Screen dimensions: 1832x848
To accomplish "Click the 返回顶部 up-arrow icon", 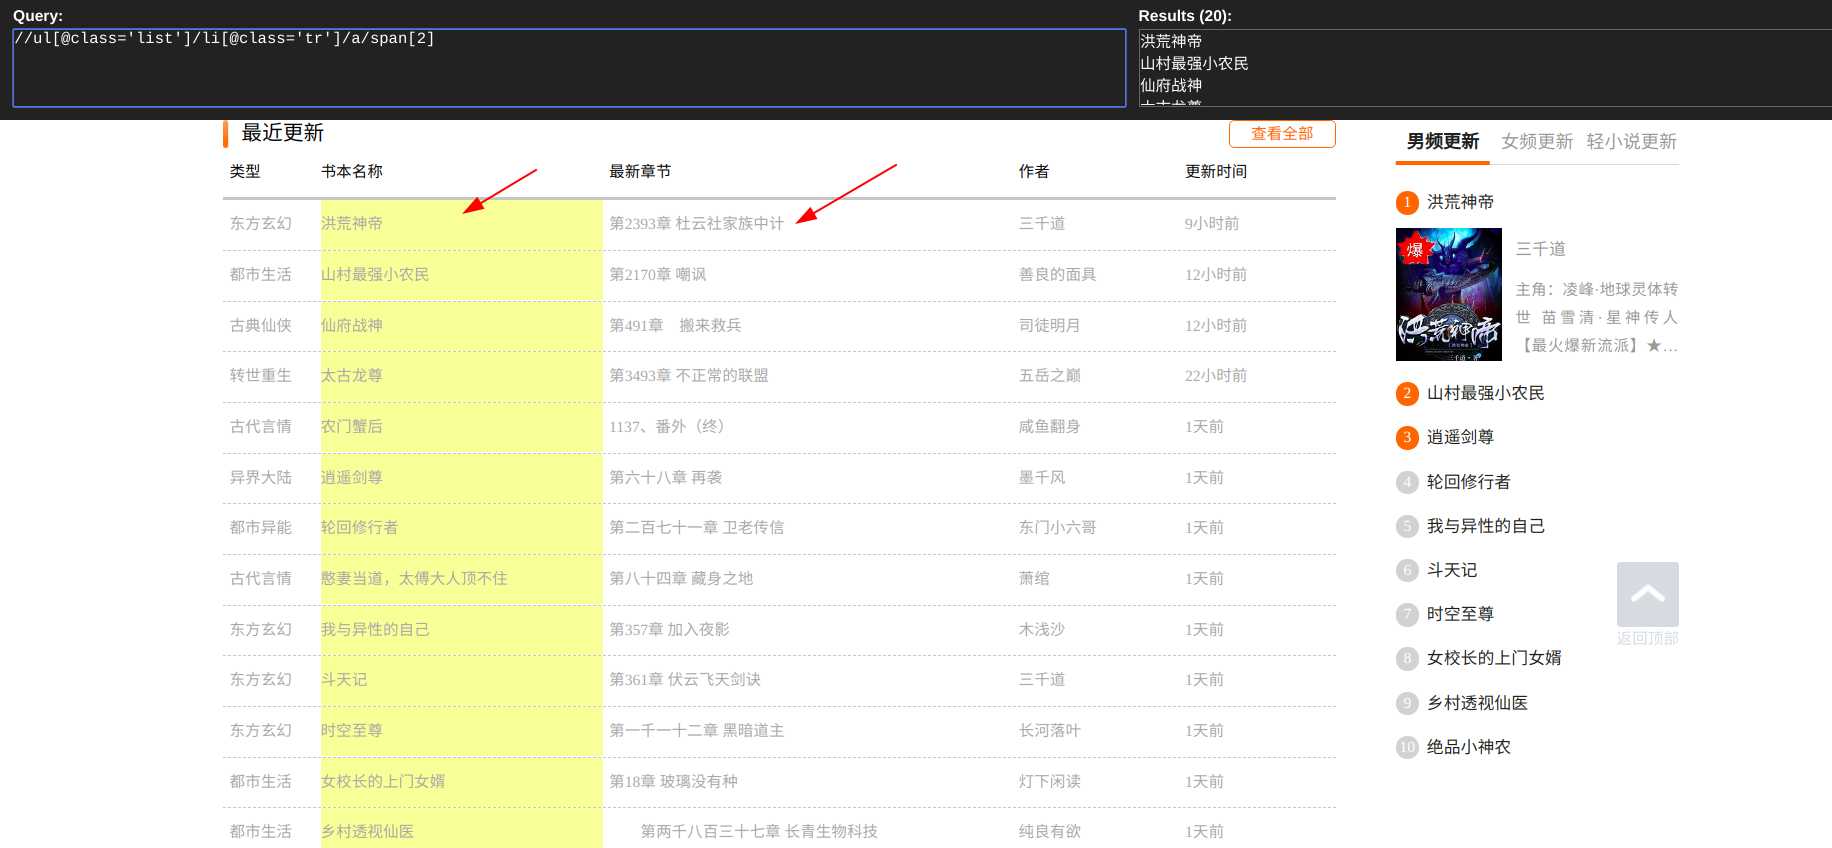I will 1648,594.
